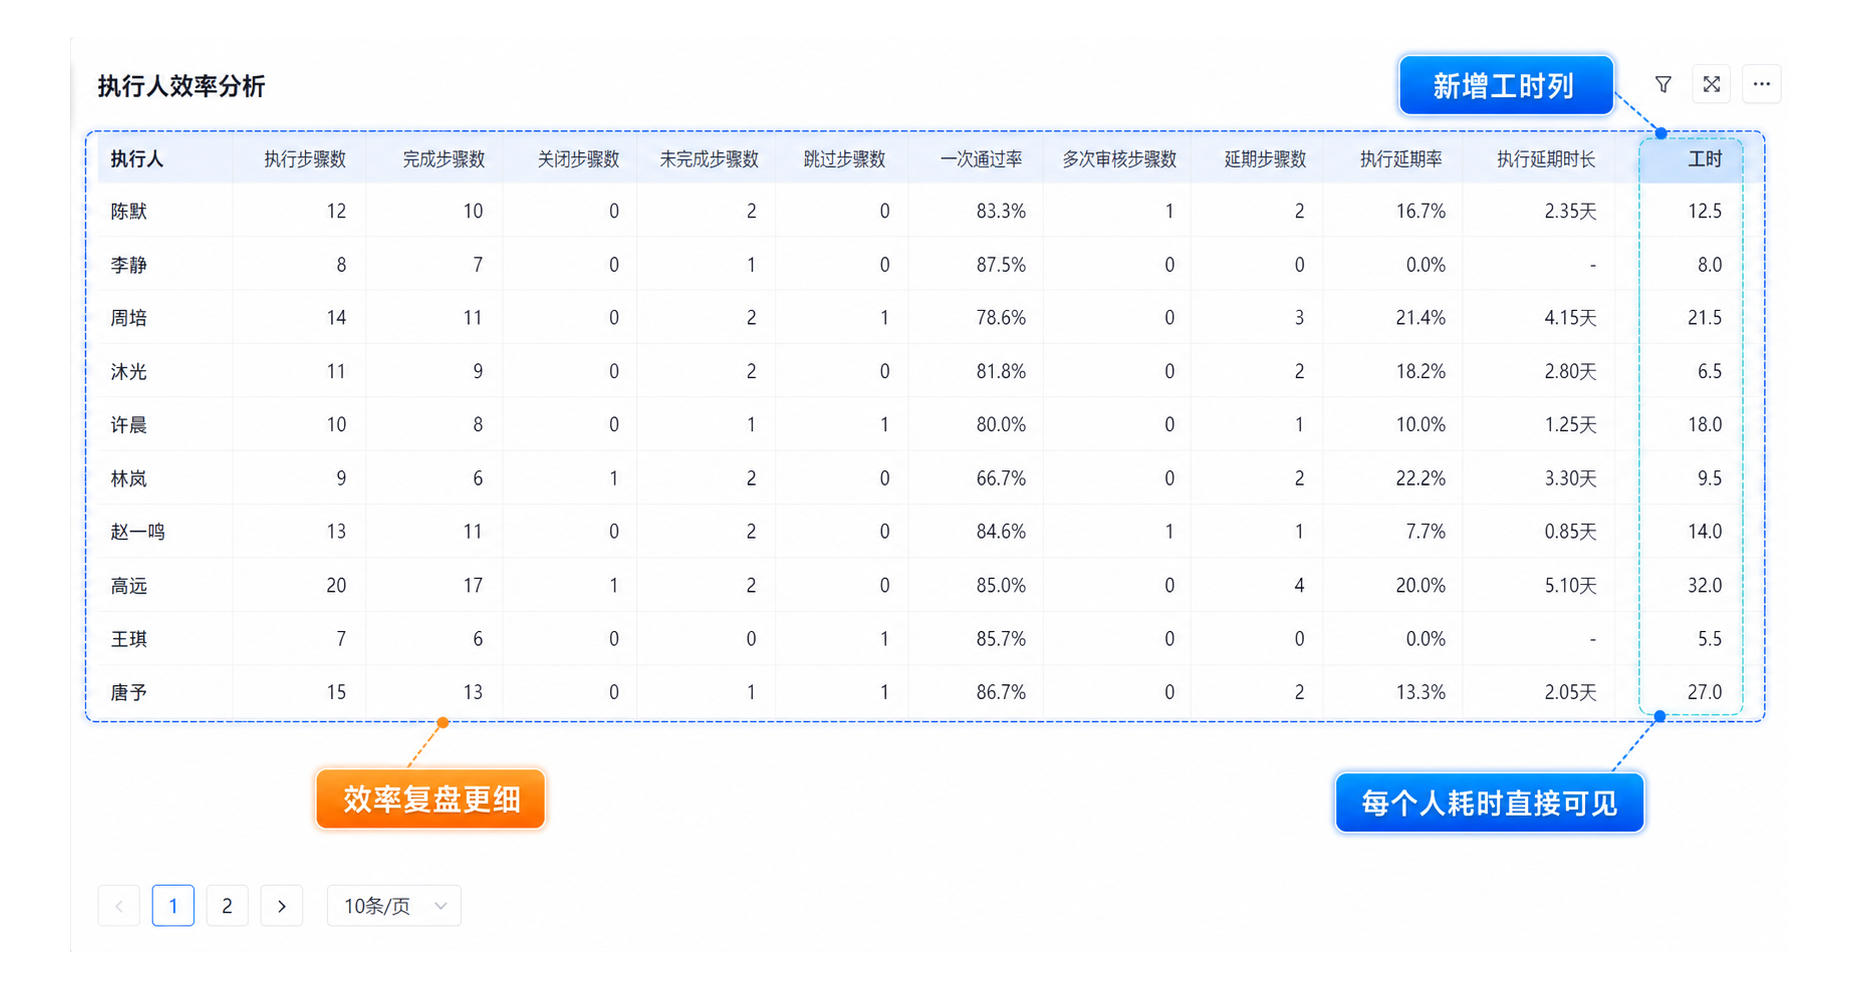Select page 2 in pagination
Image resolution: width=1859 pixels, height=989 pixels.
coord(227,906)
